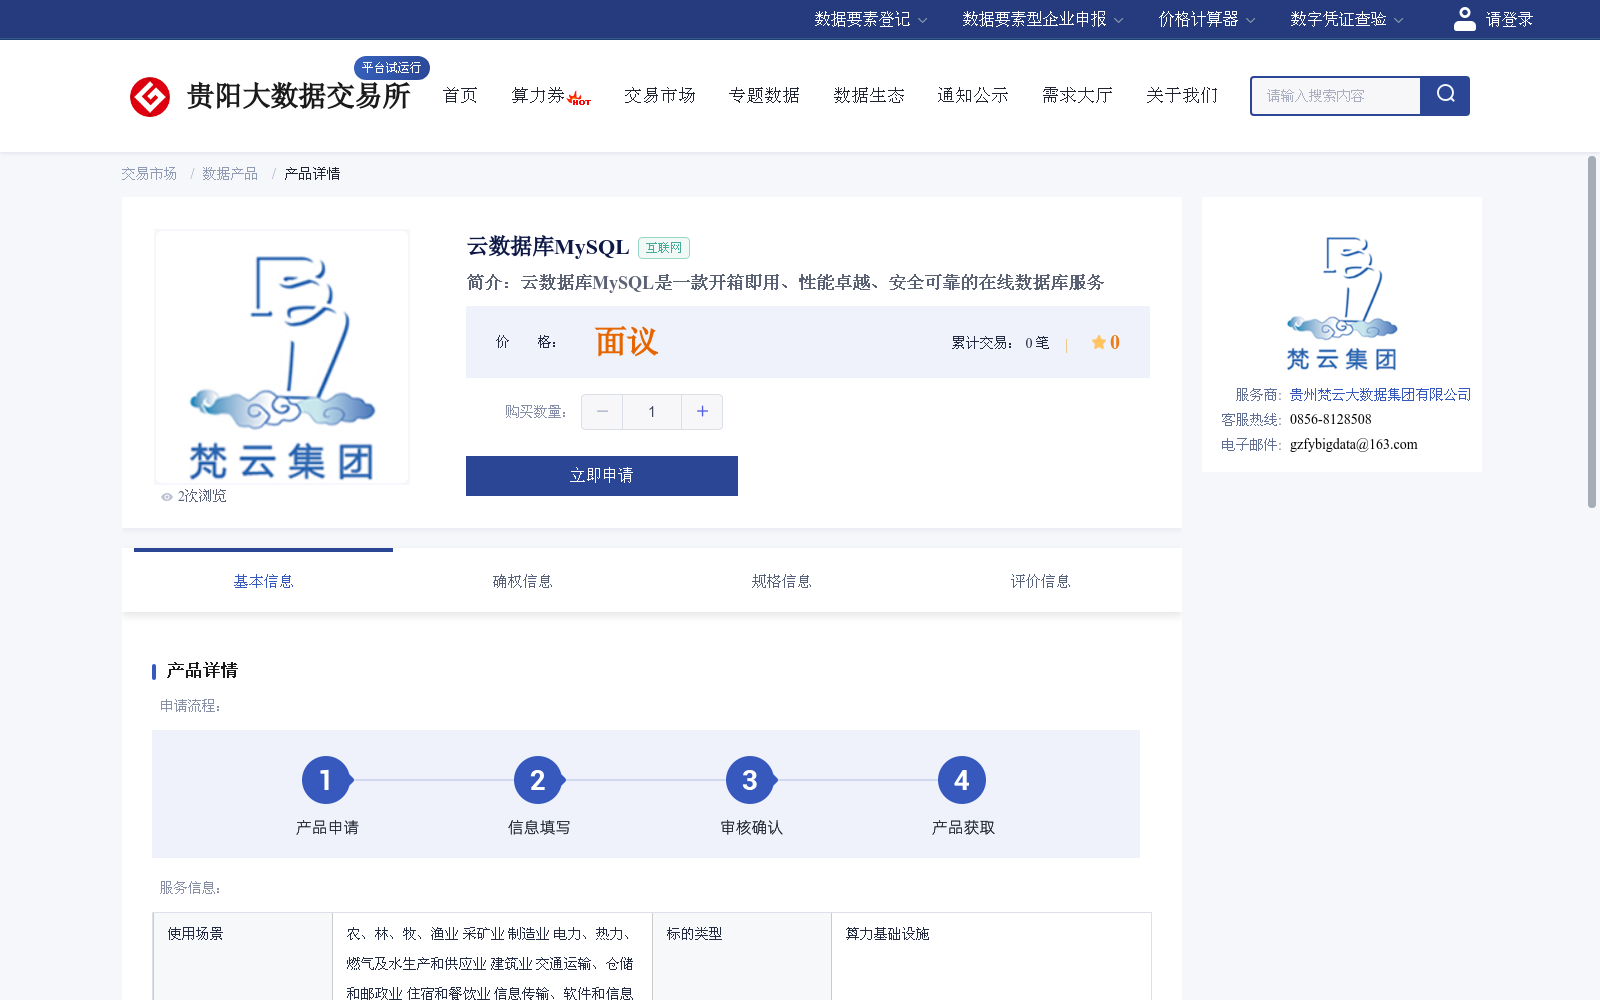This screenshot has width=1600, height=1000.
Task: Click the step 2 信息填写 circle
Action: point(538,780)
